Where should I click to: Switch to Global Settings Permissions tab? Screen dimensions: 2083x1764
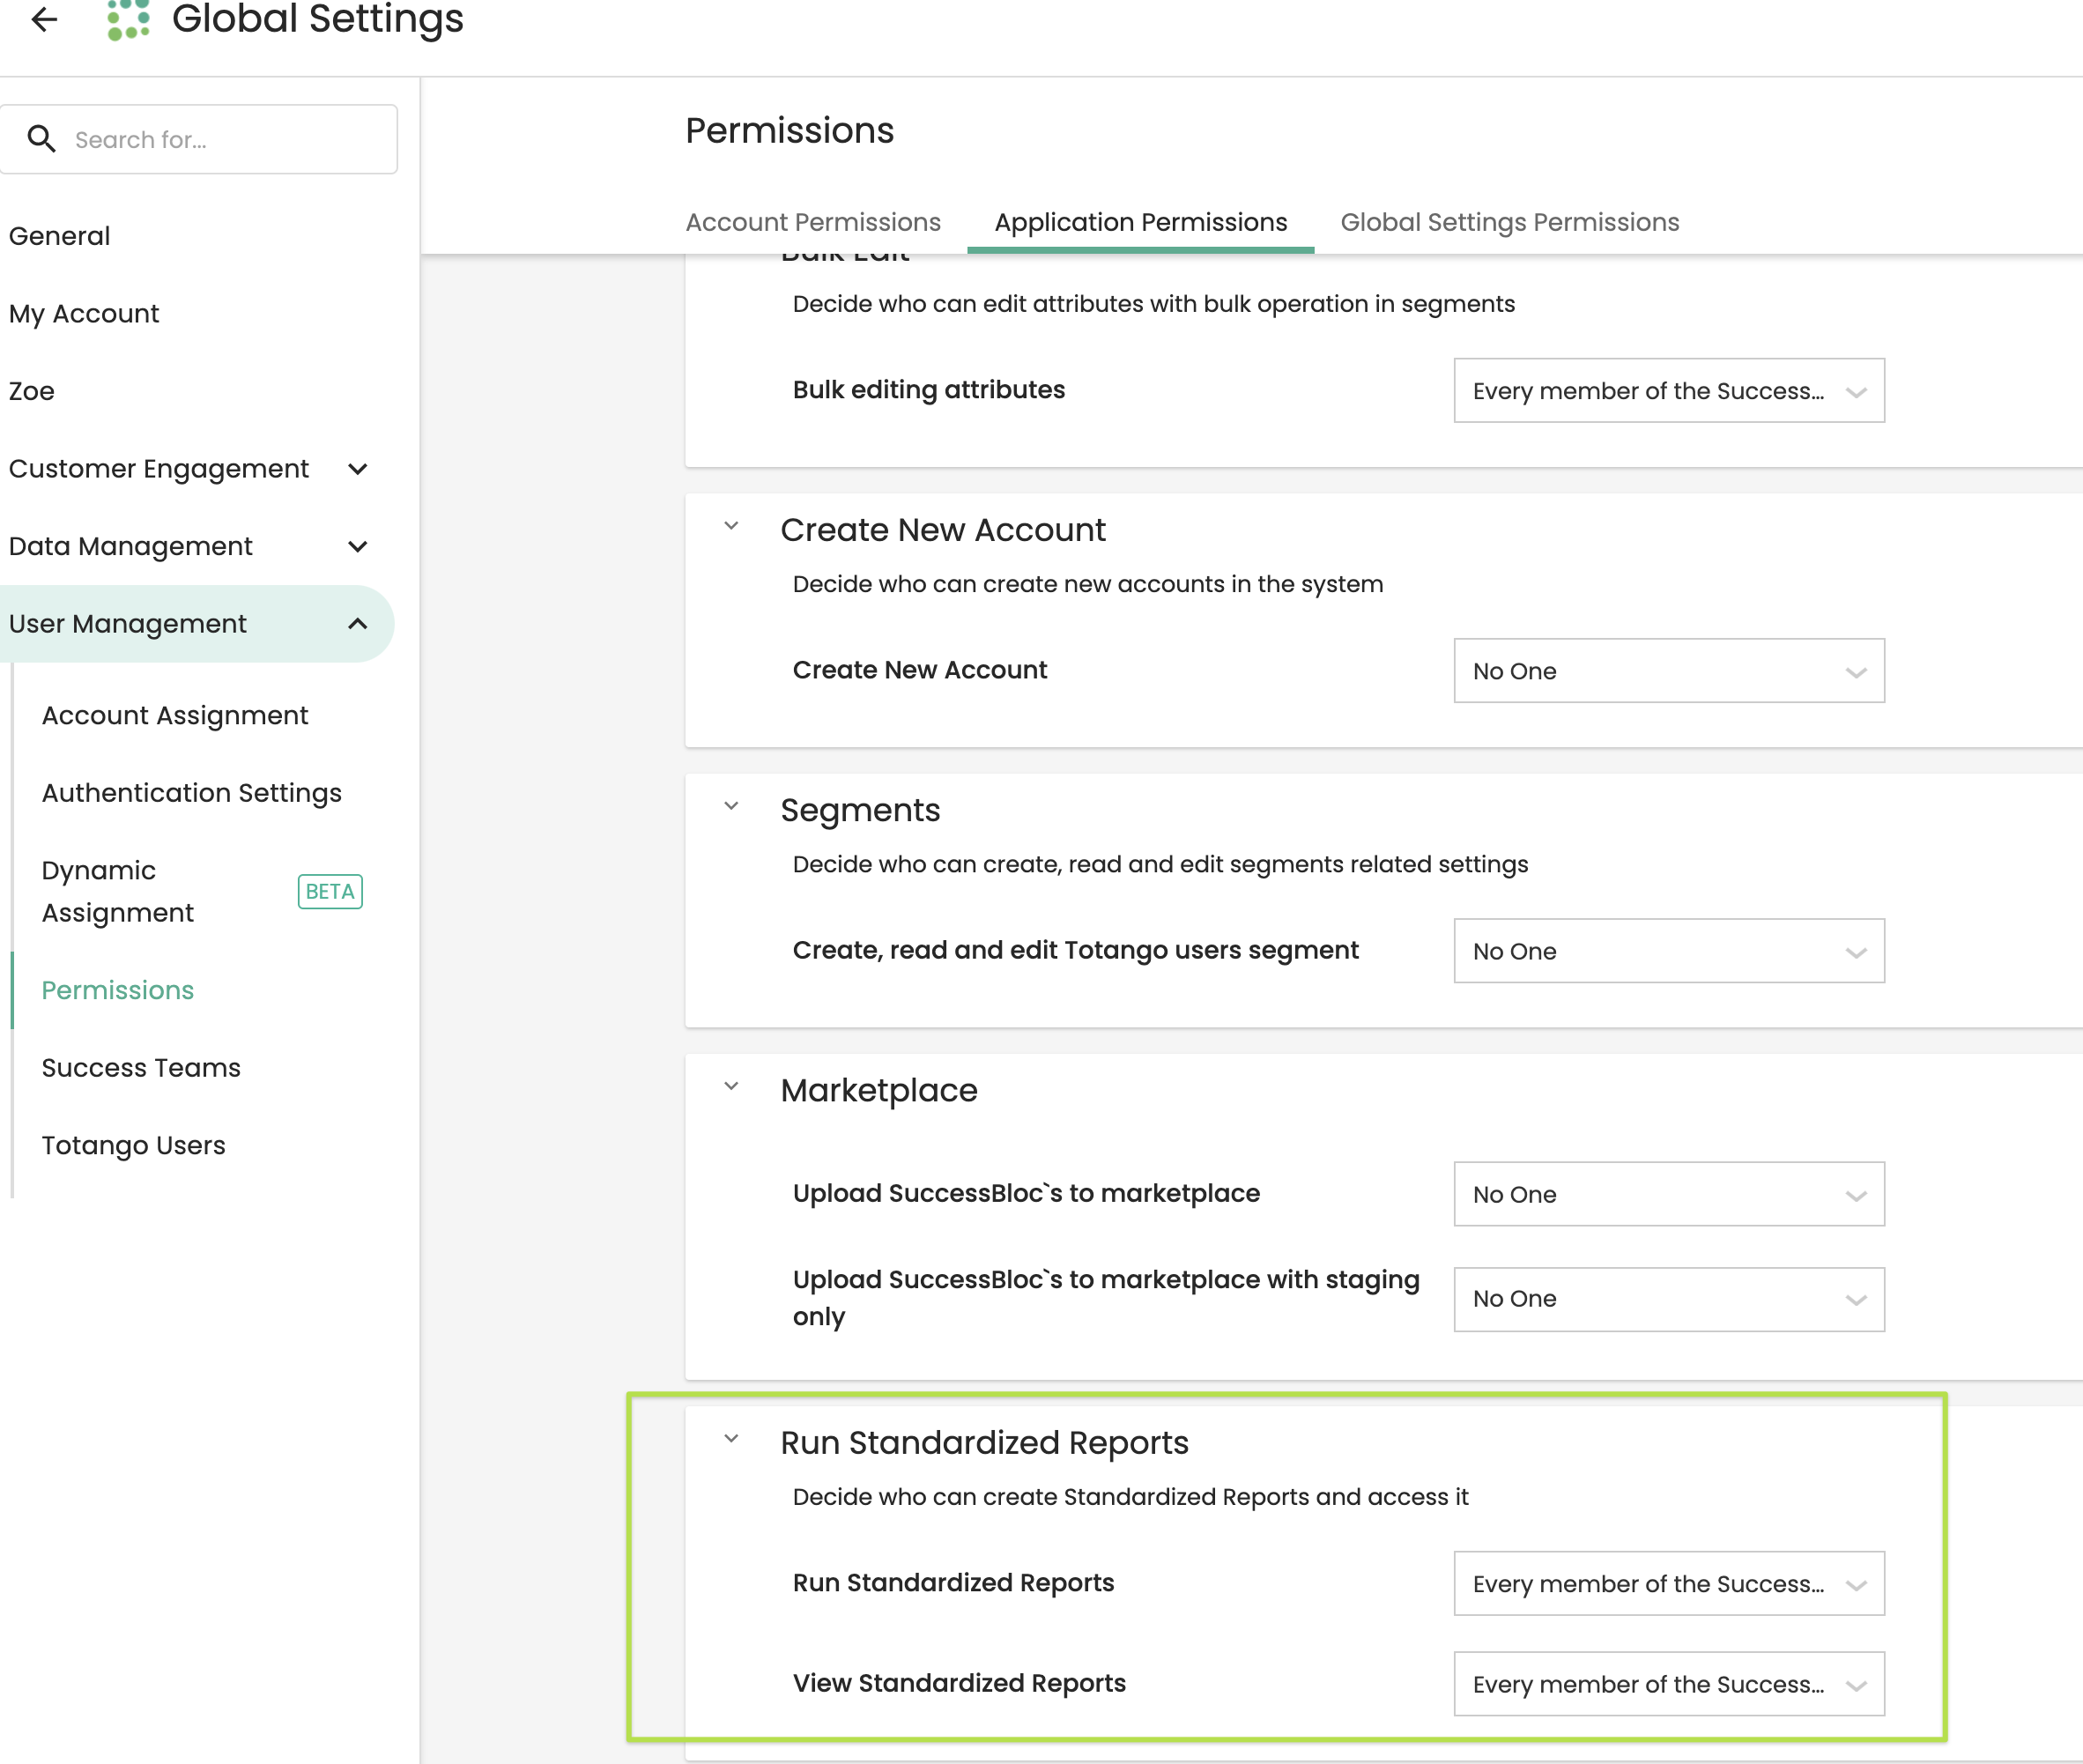(1510, 222)
